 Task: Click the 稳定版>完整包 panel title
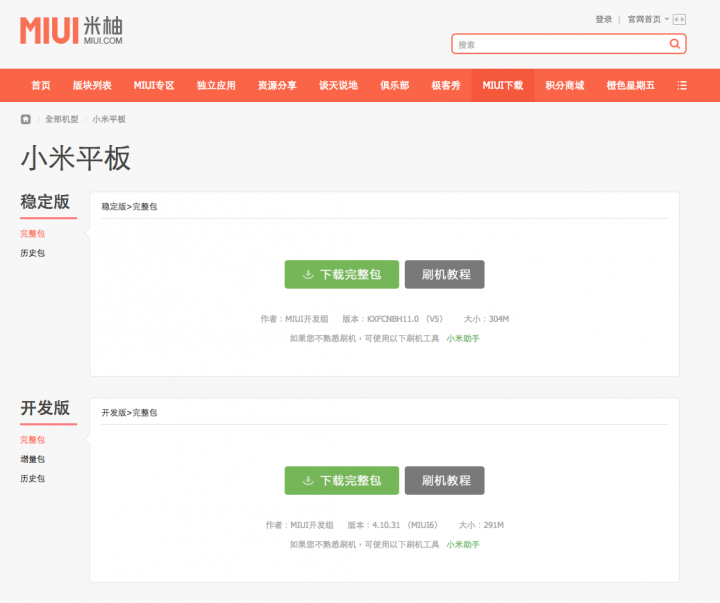129,207
